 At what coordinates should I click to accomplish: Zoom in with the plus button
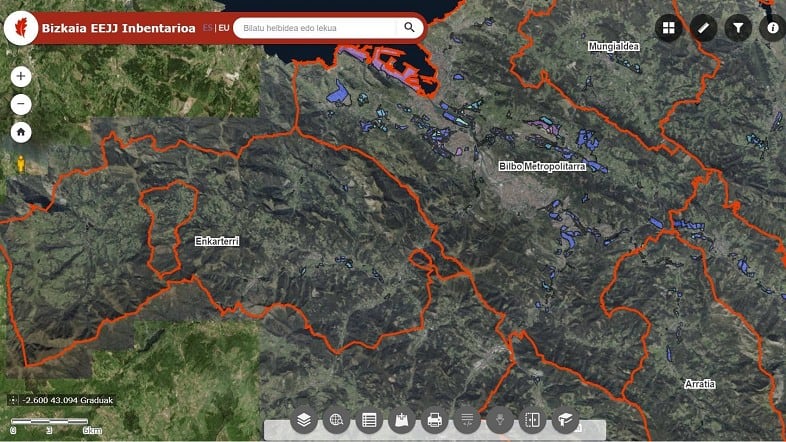coord(21,76)
